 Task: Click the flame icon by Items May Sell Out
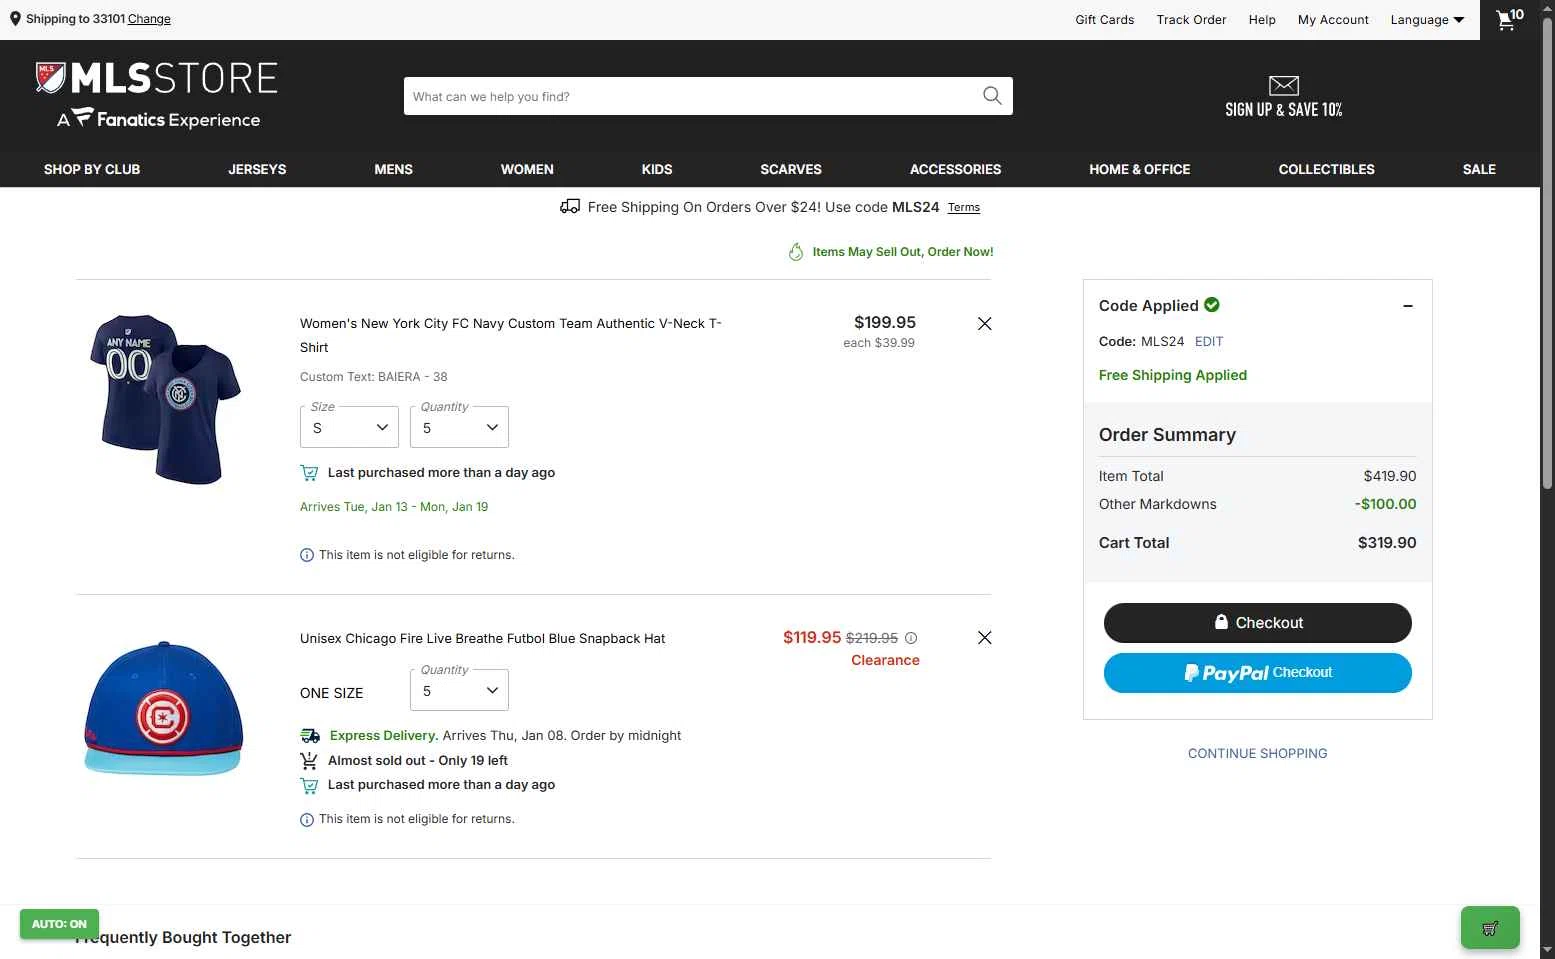796,252
